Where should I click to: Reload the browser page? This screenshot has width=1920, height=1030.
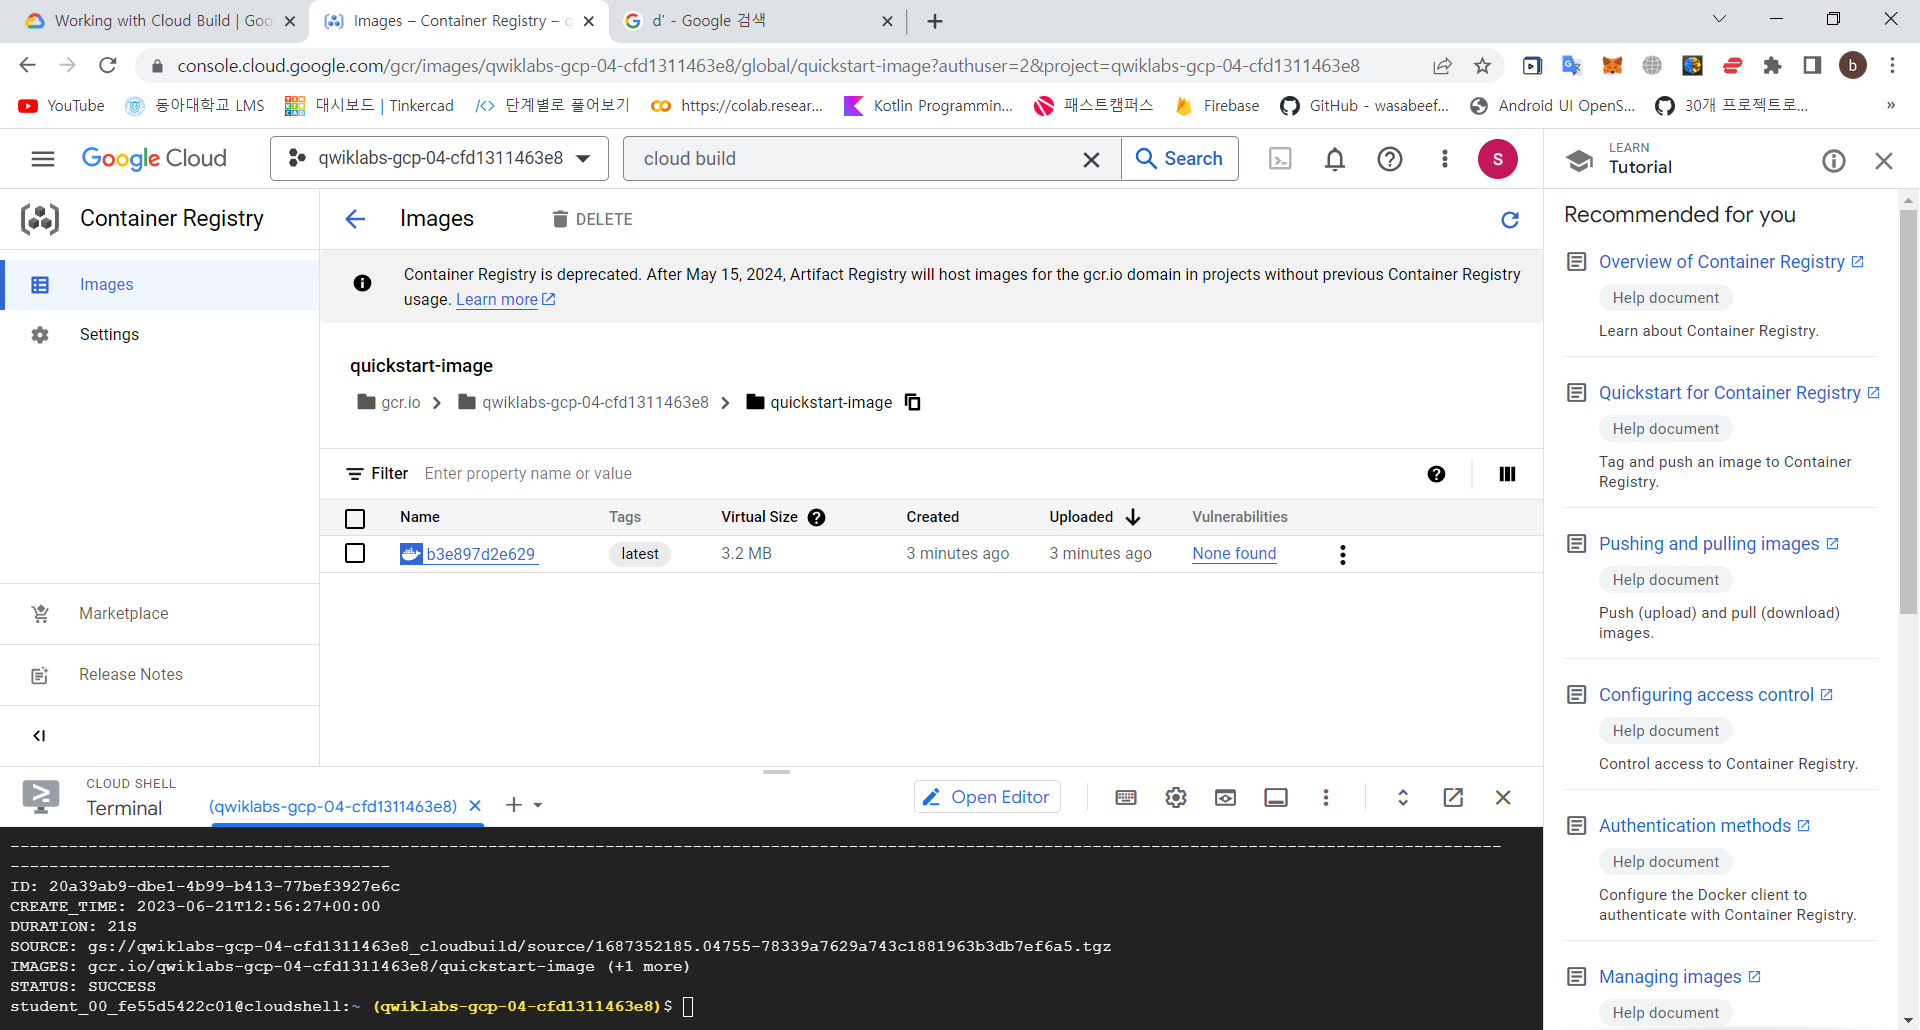(x=108, y=66)
